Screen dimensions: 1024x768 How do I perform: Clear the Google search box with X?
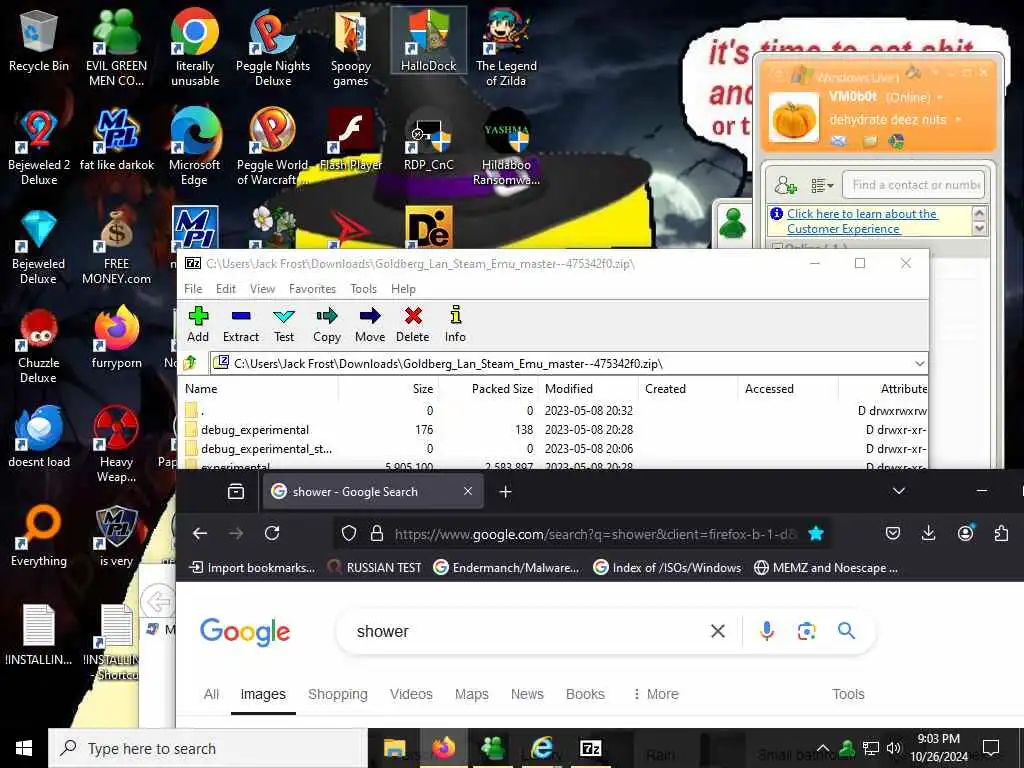click(x=718, y=631)
